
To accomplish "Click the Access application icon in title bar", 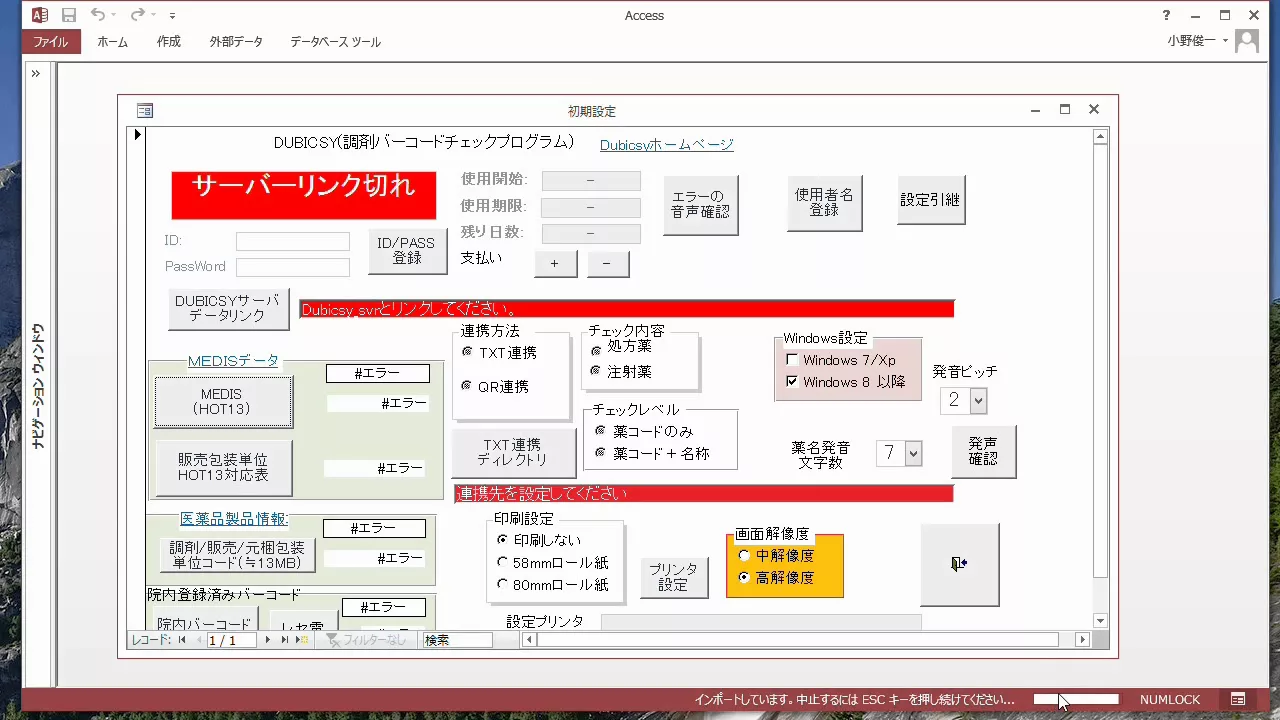I will (39, 15).
